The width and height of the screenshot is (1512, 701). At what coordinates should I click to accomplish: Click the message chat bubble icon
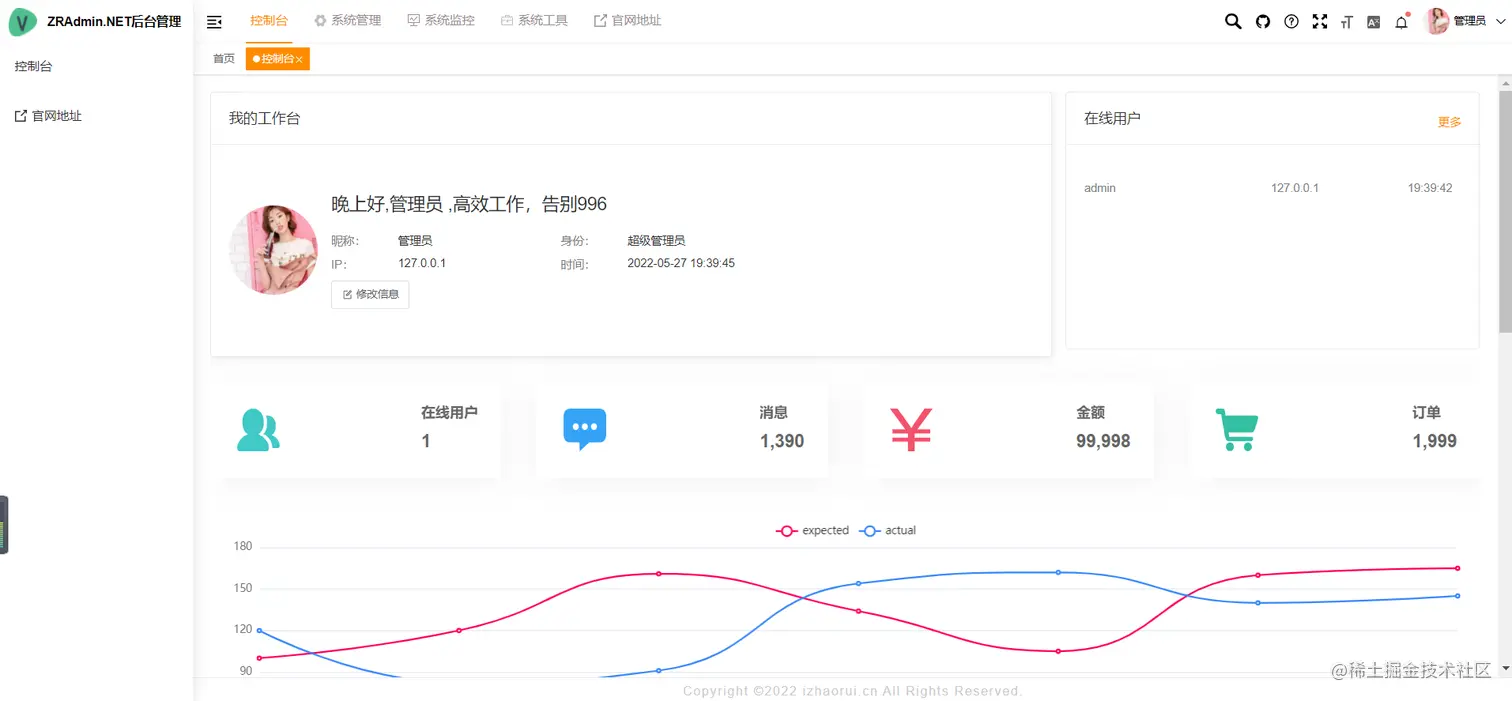pos(585,430)
